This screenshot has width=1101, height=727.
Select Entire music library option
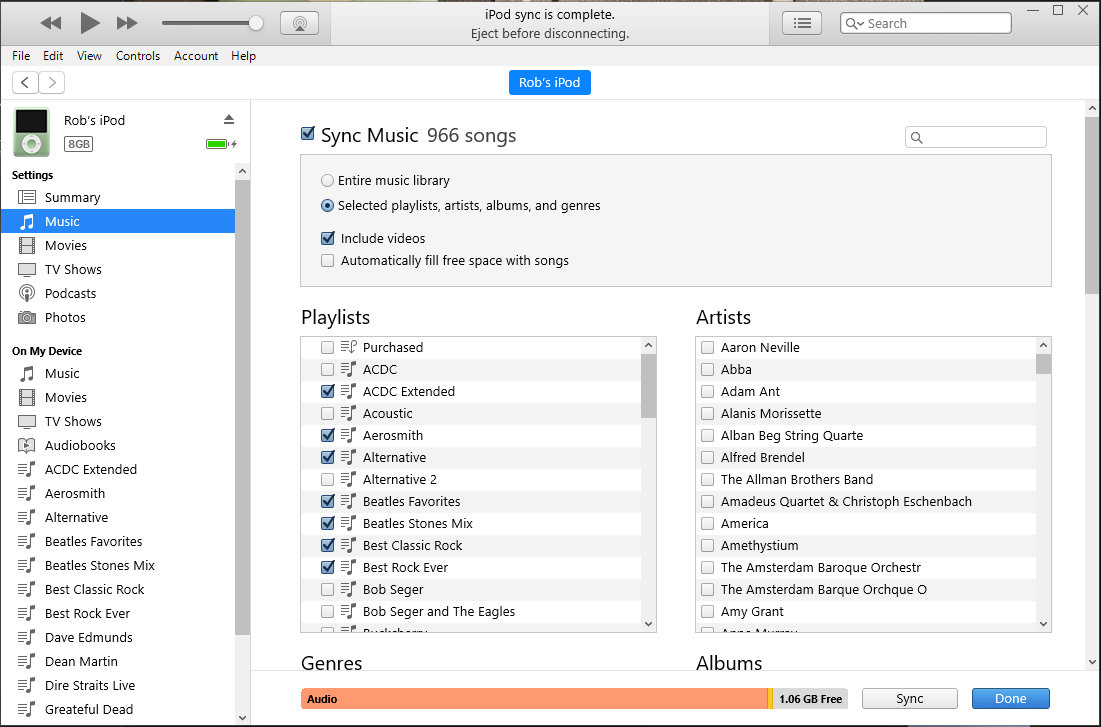coord(327,181)
